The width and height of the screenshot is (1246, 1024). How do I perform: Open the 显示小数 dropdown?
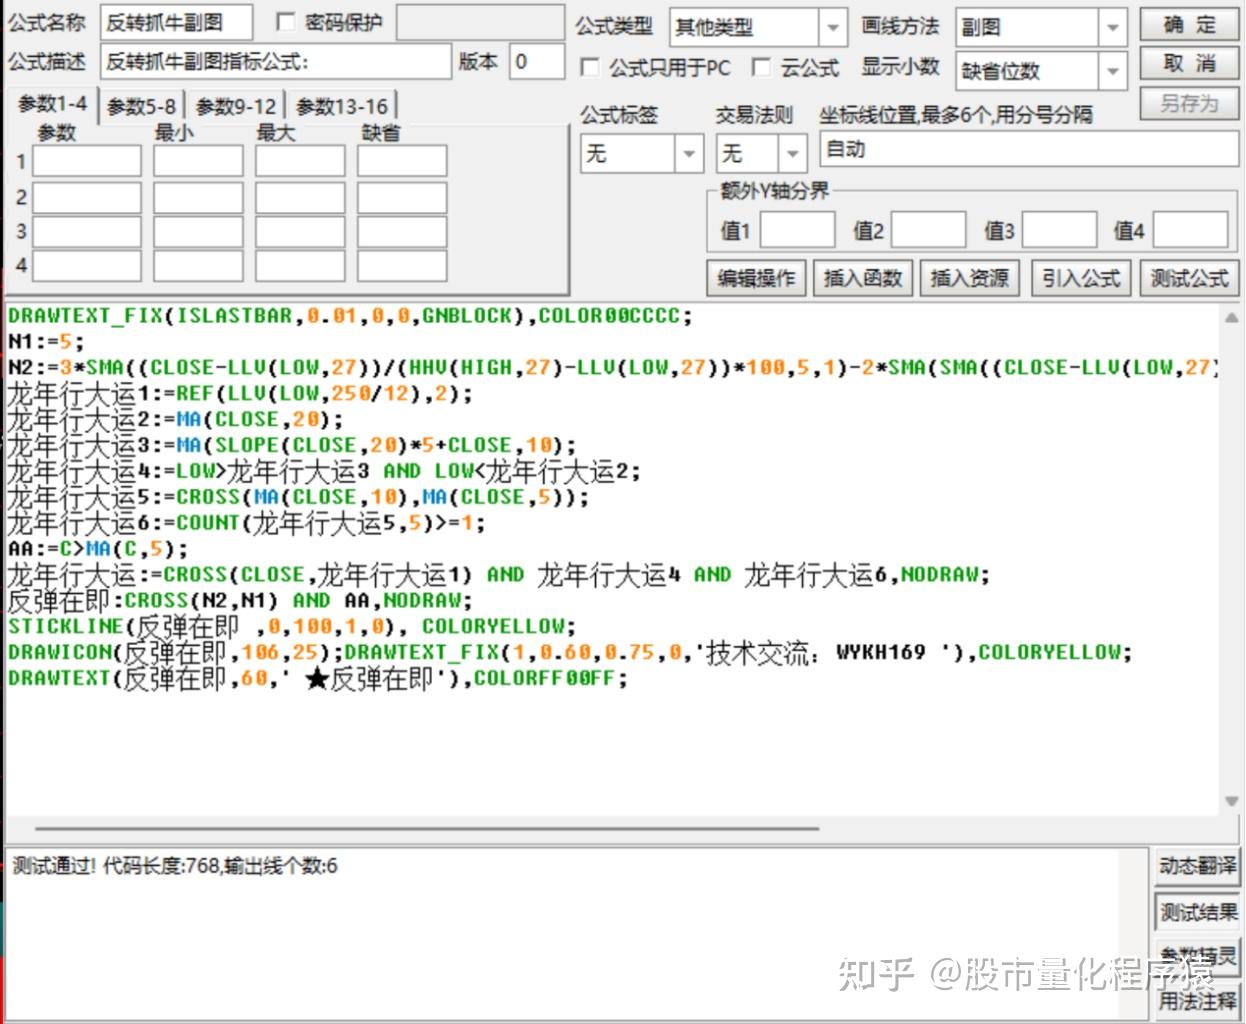click(1041, 71)
